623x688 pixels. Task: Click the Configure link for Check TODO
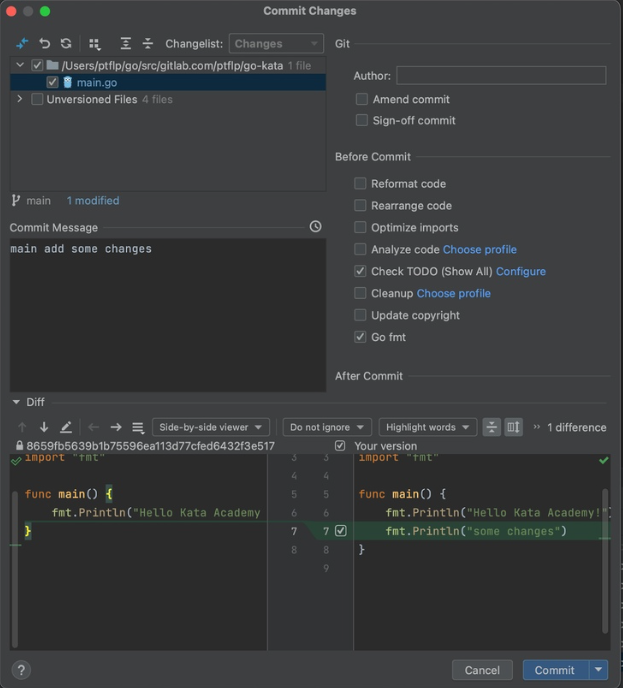point(521,272)
